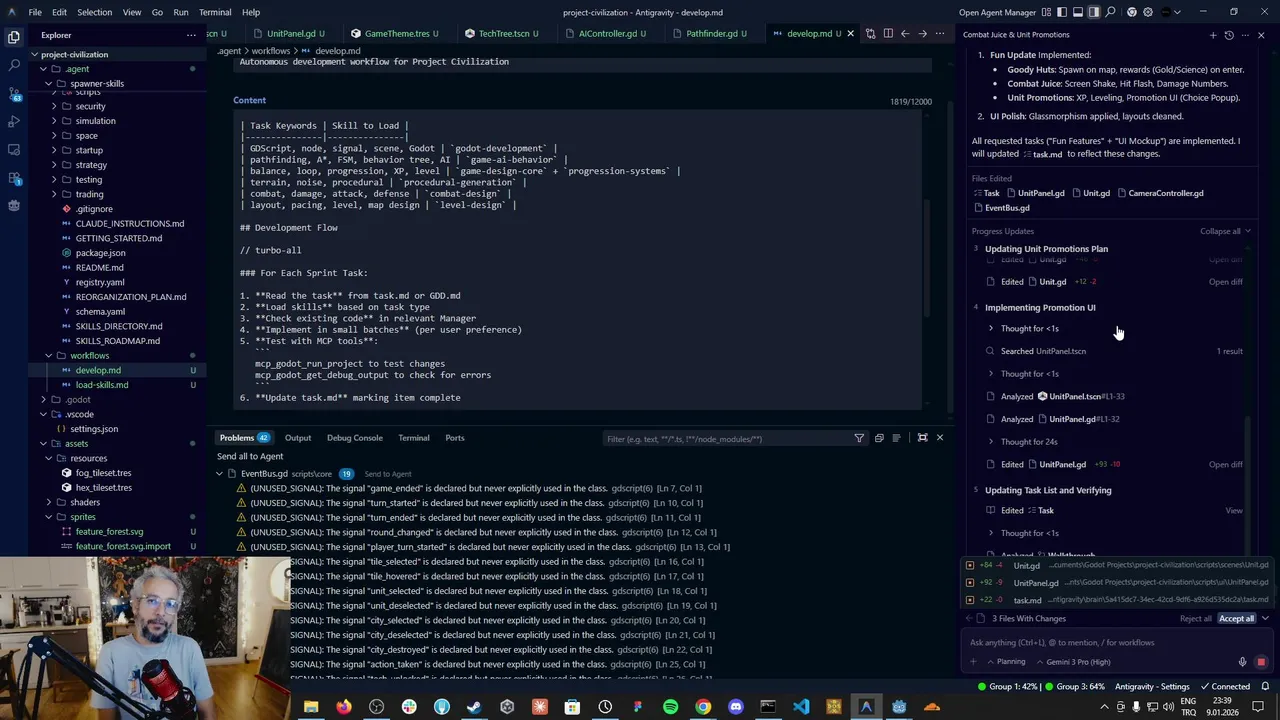Open the Explorer view in activity bar
1280x720 pixels.
14,37
